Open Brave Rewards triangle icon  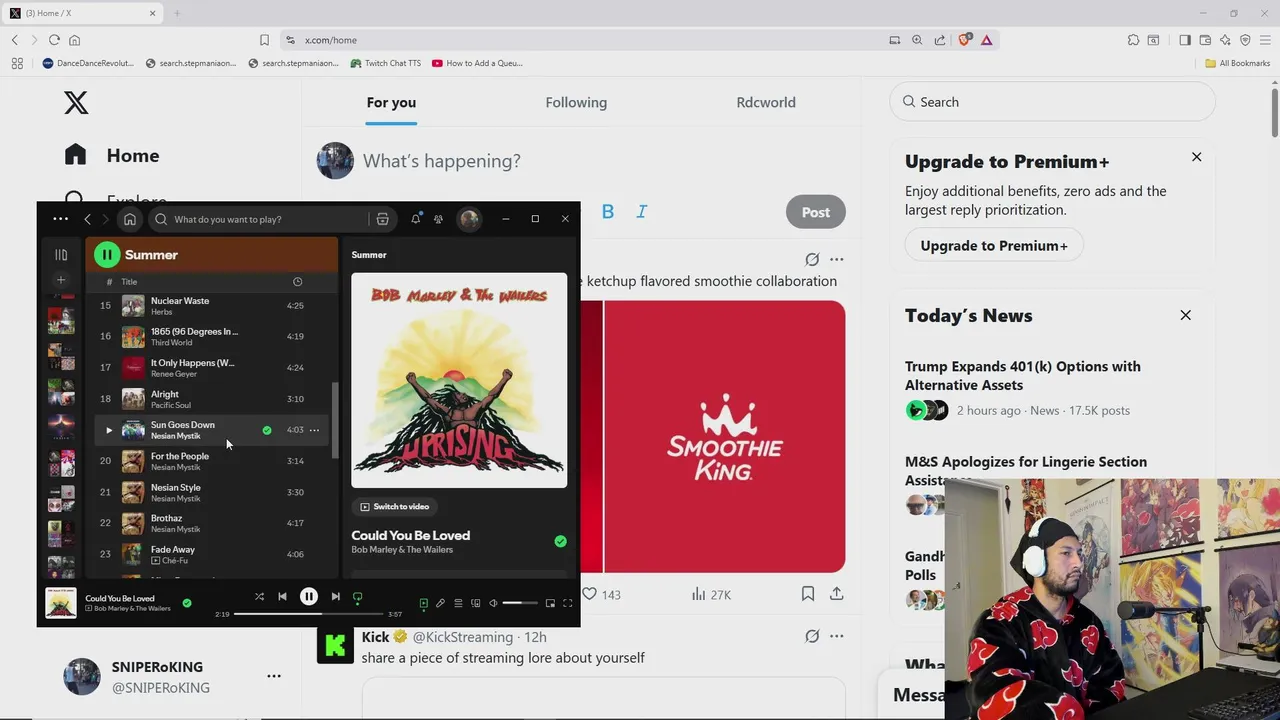point(986,40)
